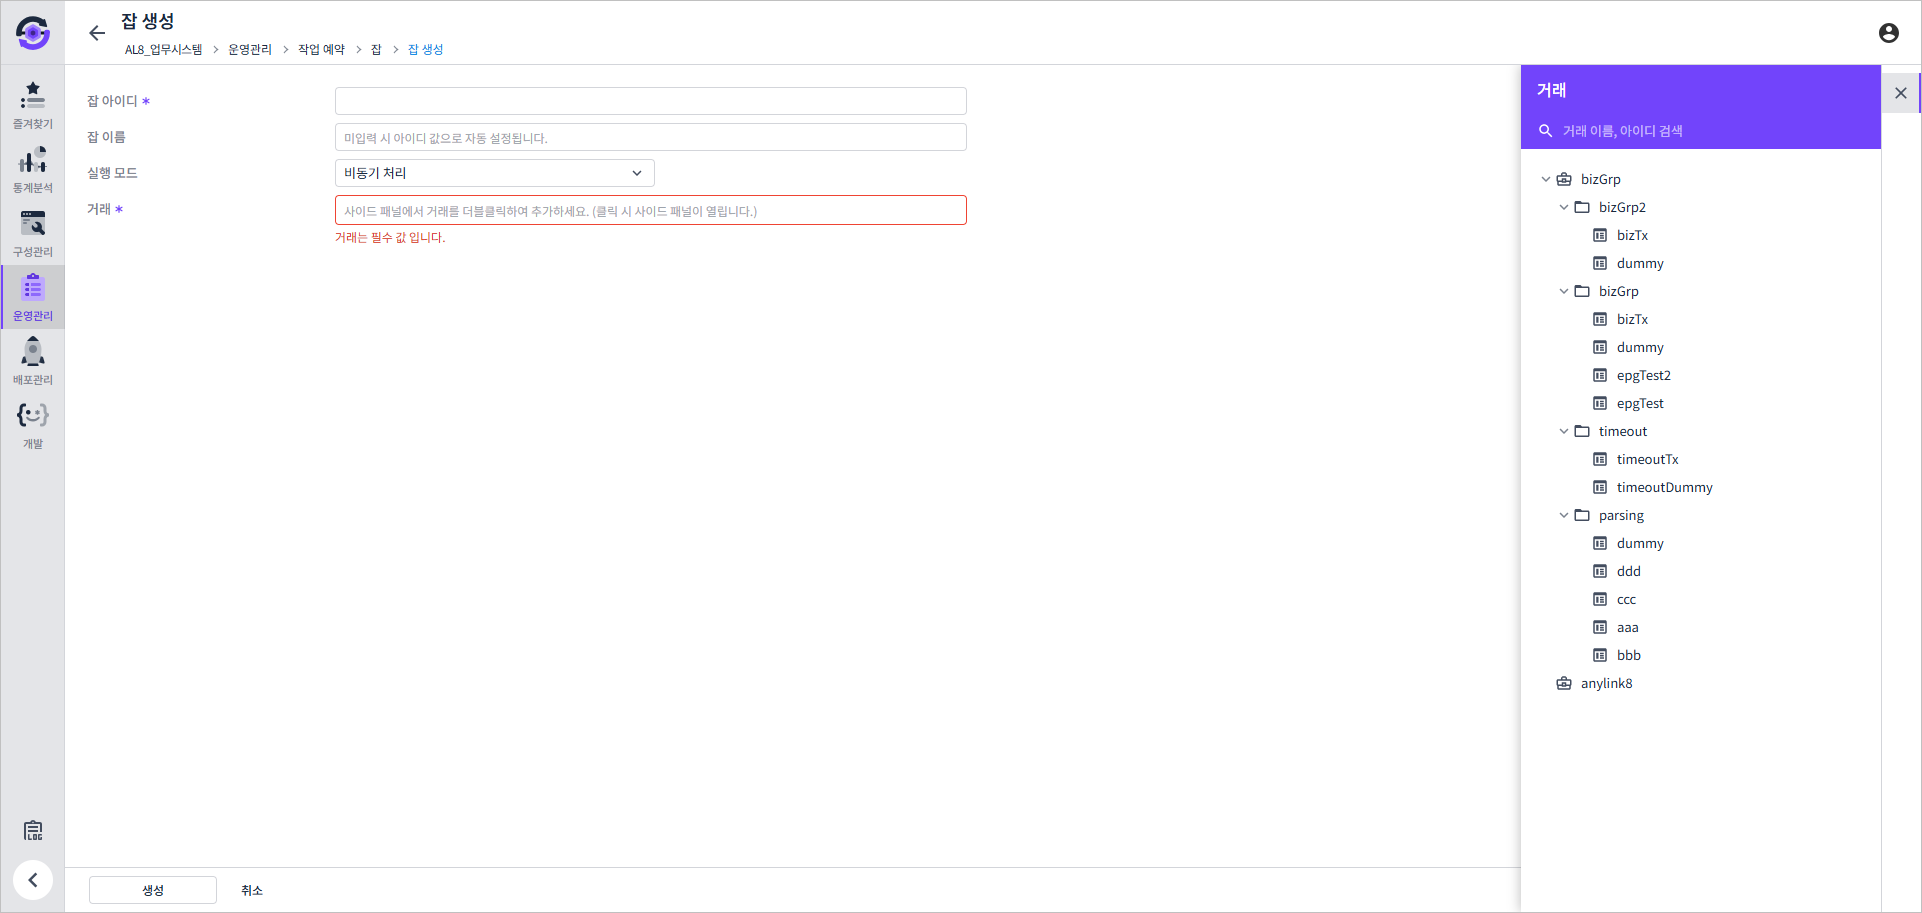This screenshot has width=1922, height=913.
Task: Select bbb tree item
Action: (x=1628, y=655)
